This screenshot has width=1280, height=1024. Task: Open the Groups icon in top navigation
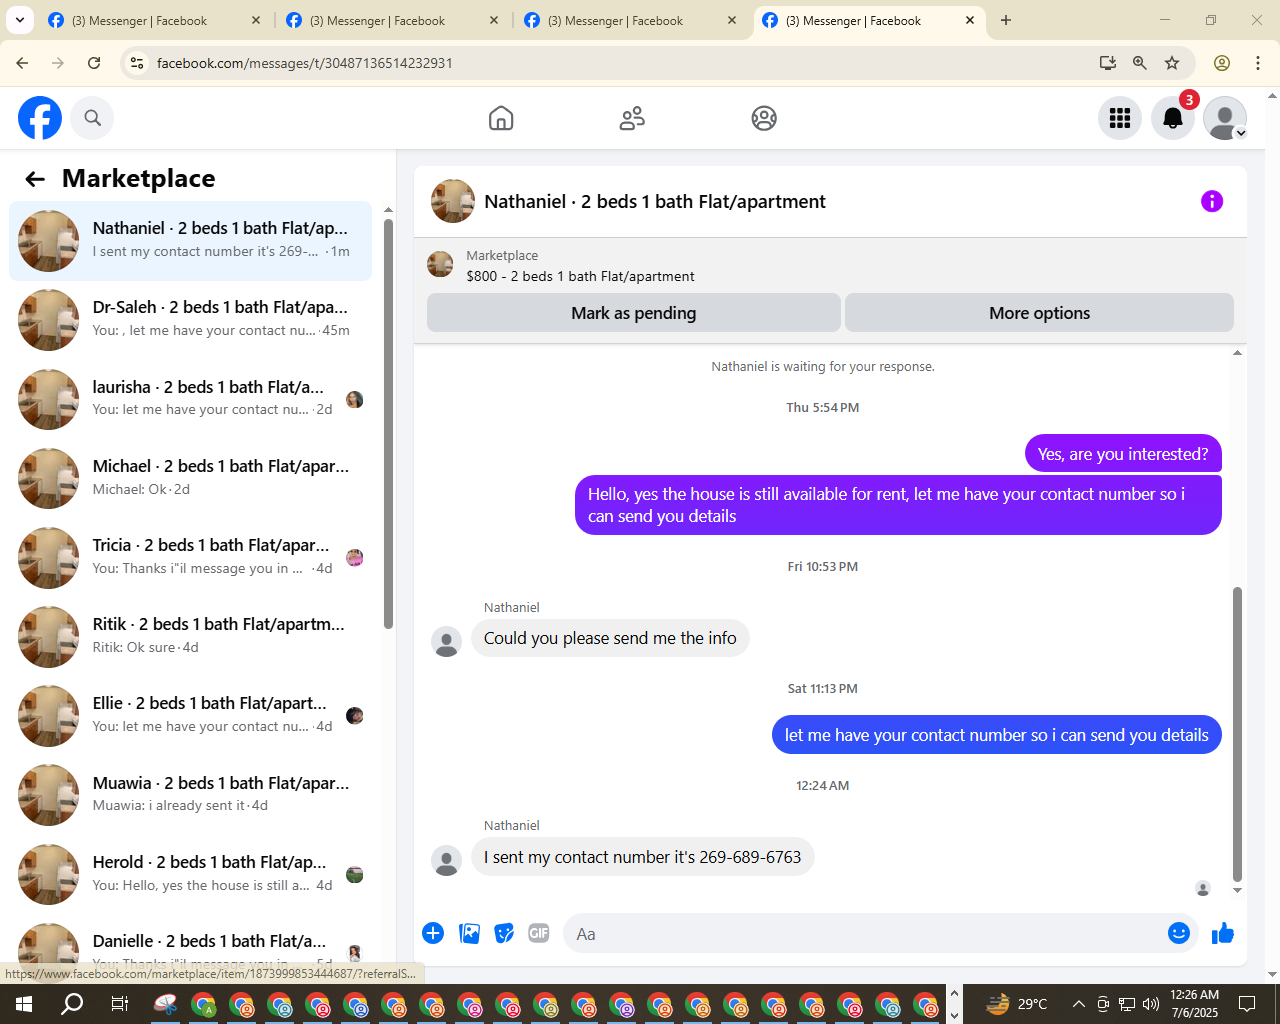(764, 118)
